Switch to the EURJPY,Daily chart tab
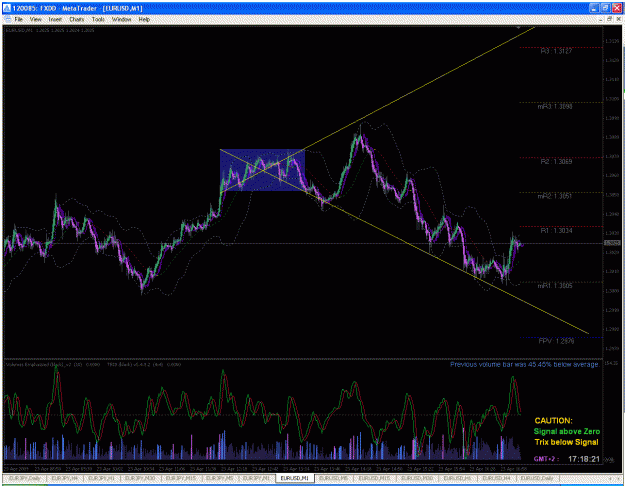This screenshot has height=486, width=625. [x=25, y=478]
